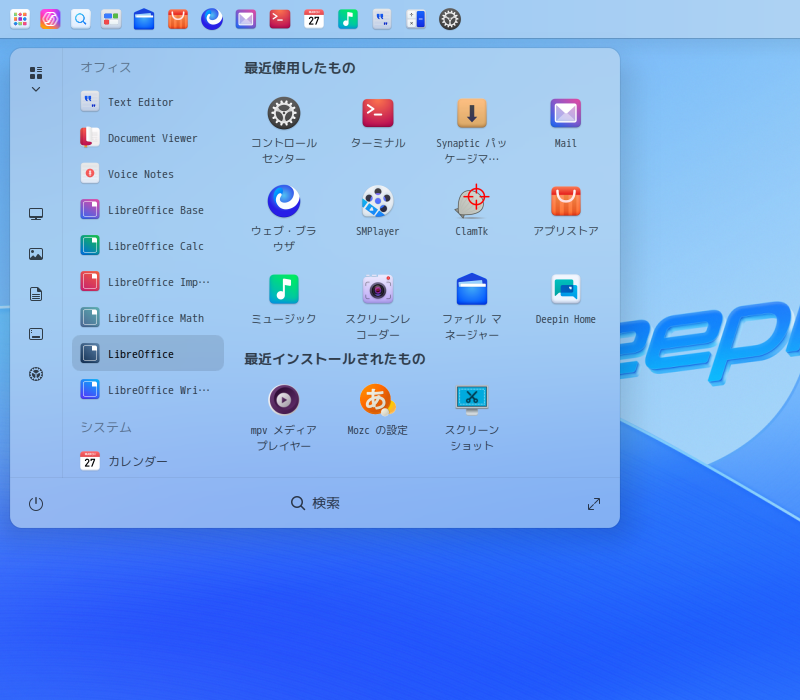The width and height of the screenshot is (800, 700).
Task: Open スクリーンレコーダー screen recorder
Action: (x=378, y=290)
